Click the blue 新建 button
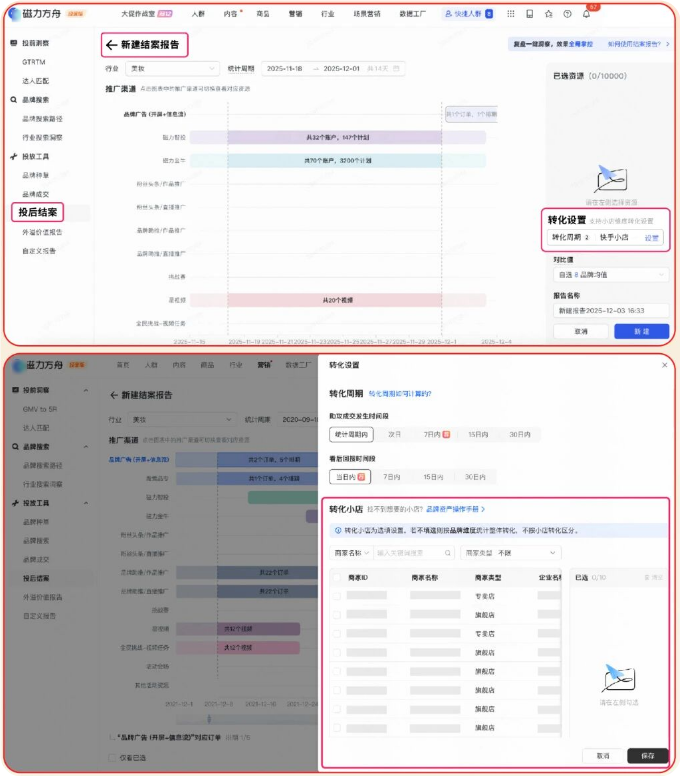Screen dimensions: 680x776 pyautogui.click(x=640, y=331)
